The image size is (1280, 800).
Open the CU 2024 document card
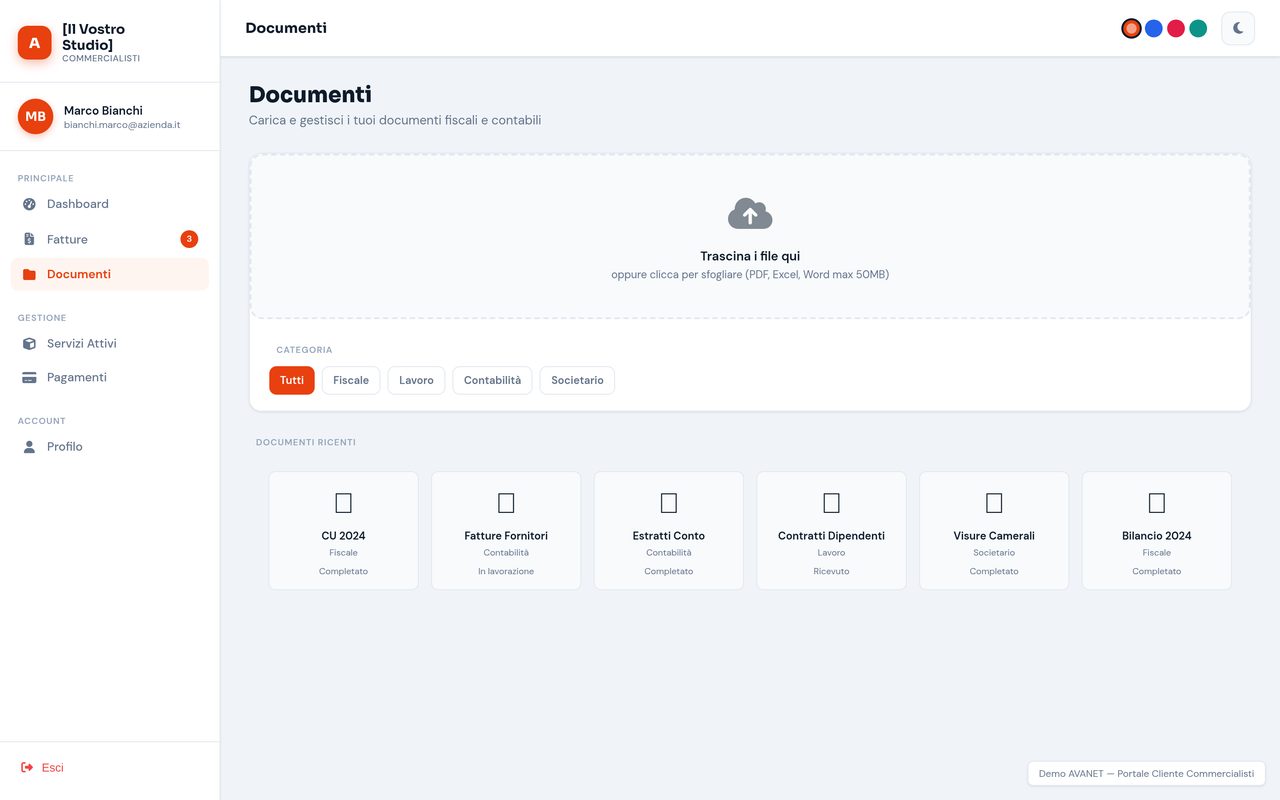point(343,531)
